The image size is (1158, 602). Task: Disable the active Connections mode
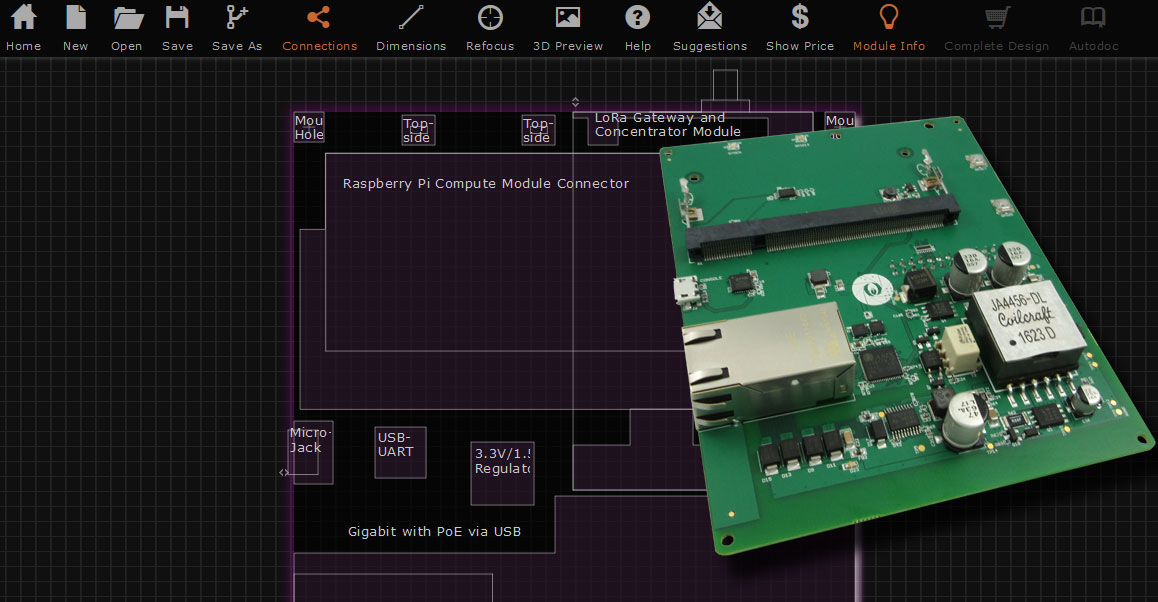319,26
